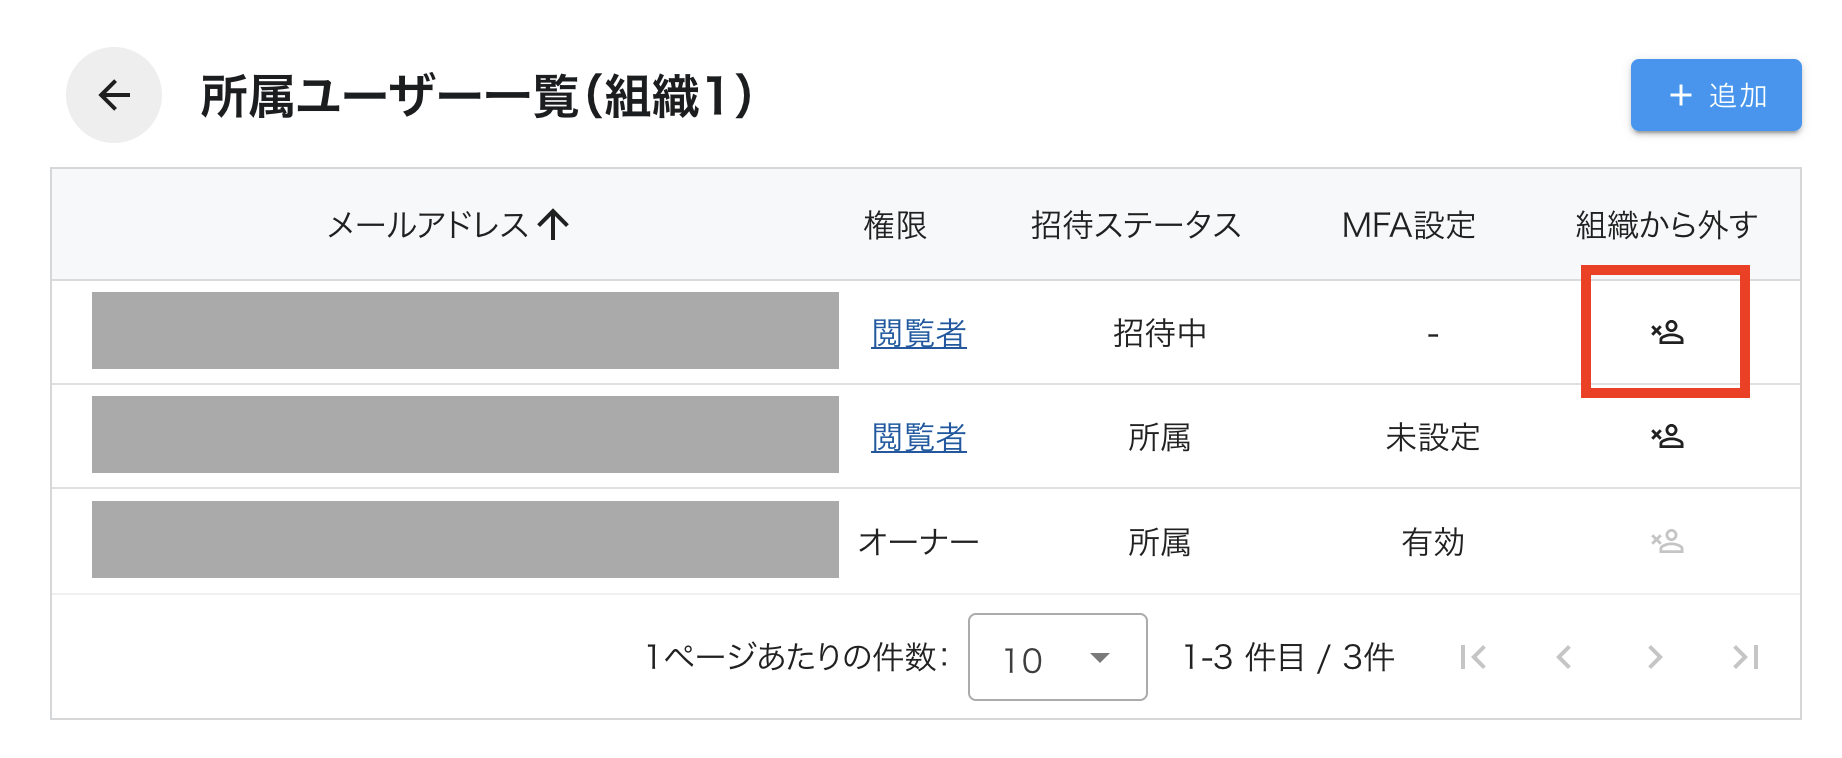The image size is (1842, 758).
Task: Click the dropdown arrow next to 10
Action: pos(1100,658)
